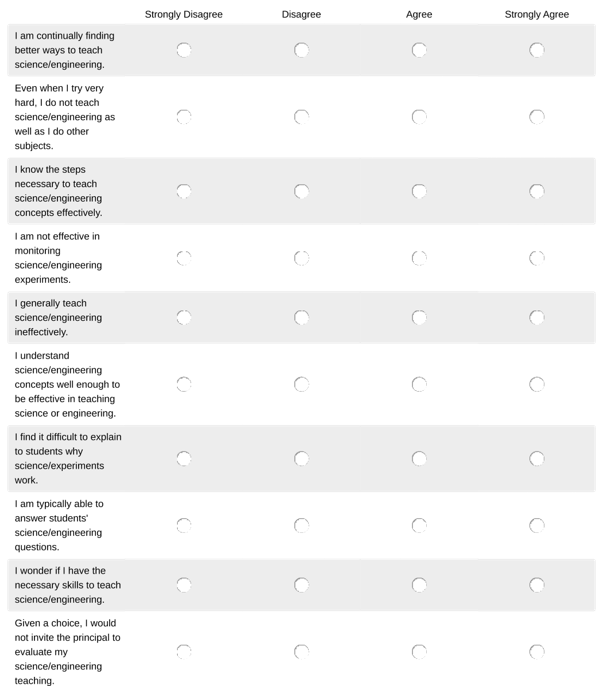Choose Agree for not inviting the principal
The image size is (603, 694).
[x=419, y=652]
